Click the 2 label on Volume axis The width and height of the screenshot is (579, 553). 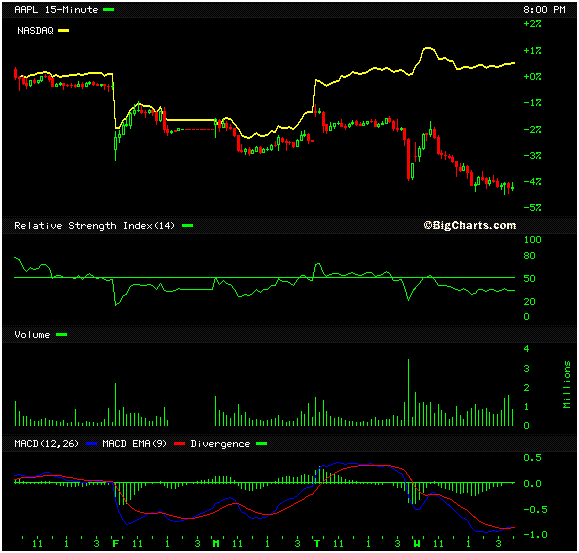526,388
